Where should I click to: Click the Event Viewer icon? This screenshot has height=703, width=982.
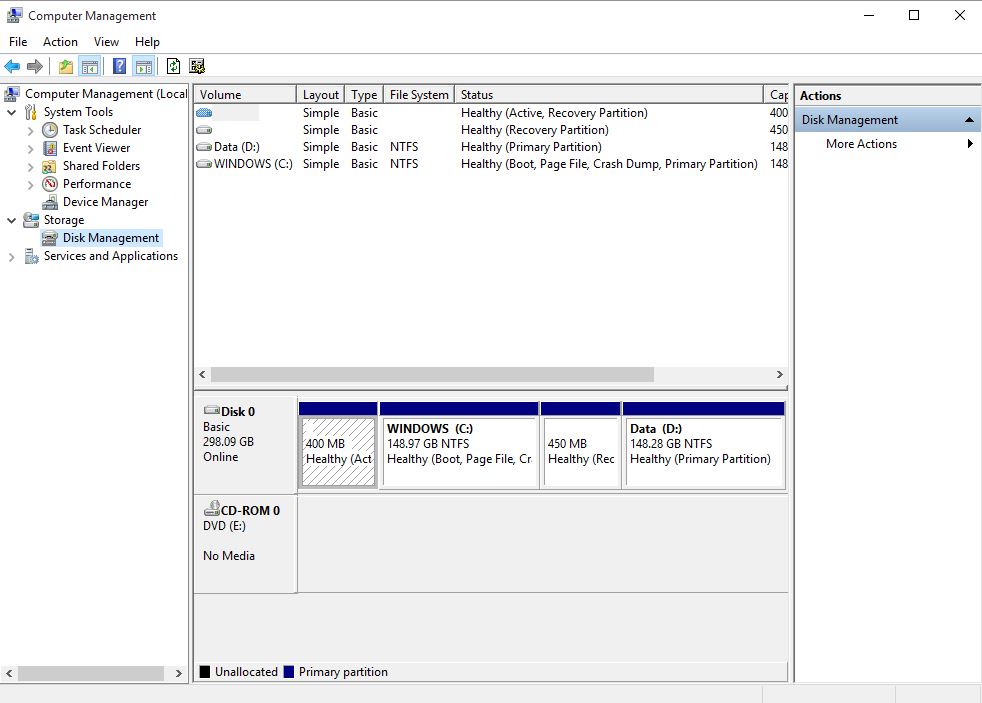pyautogui.click(x=50, y=148)
